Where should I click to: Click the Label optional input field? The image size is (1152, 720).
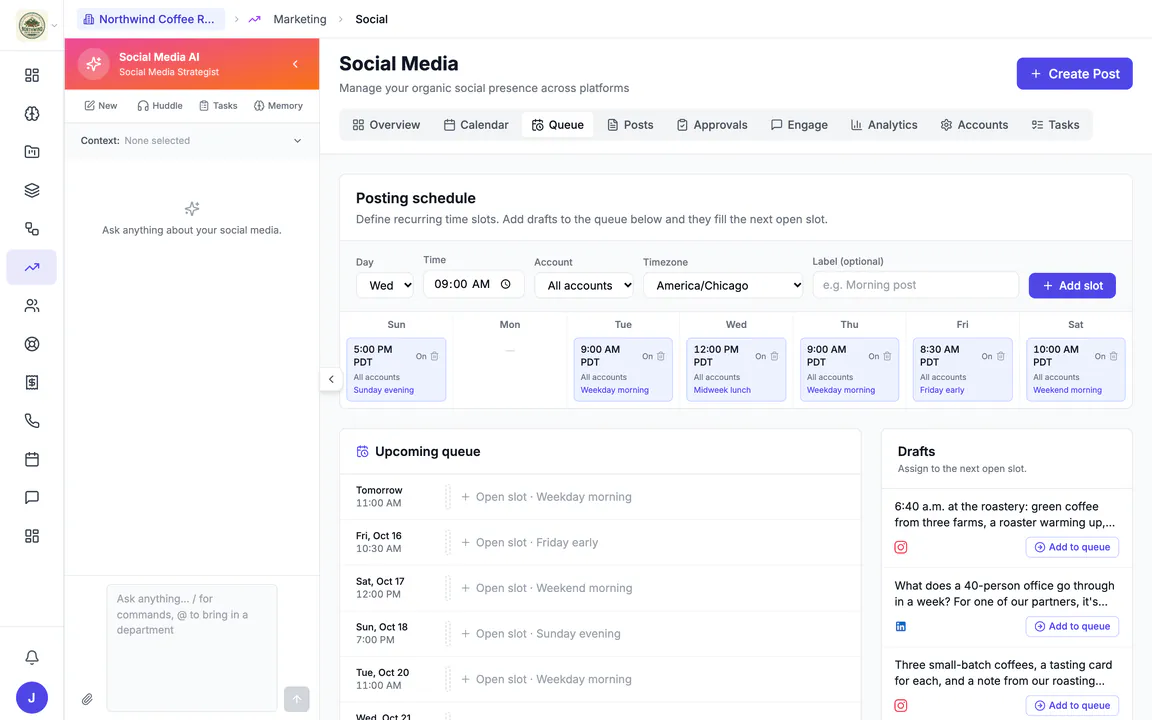(x=915, y=285)
